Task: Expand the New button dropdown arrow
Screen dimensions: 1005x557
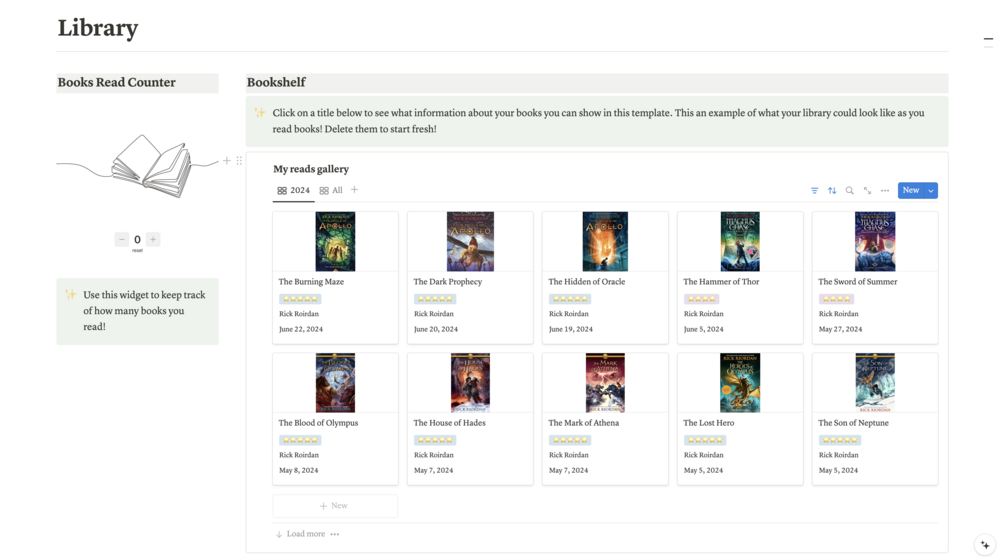Action: pyautogui.click(x=931, y=190)
